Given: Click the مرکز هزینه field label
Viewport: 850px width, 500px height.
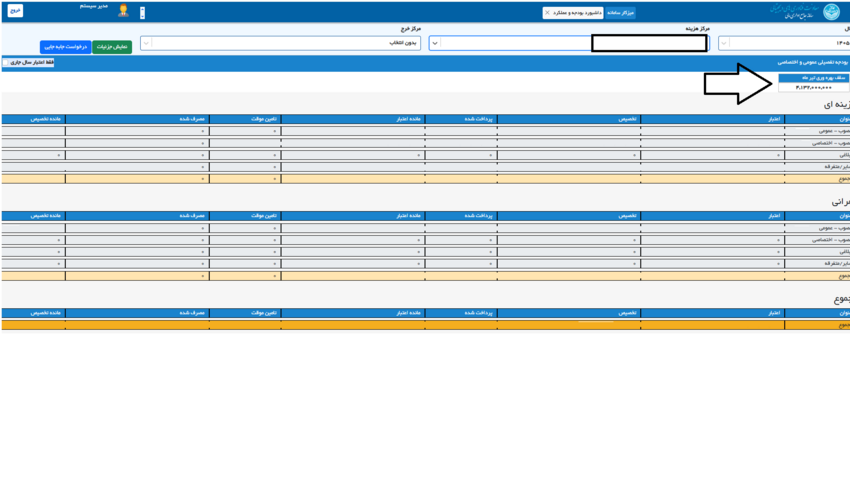Looking at the screenshot, I should click(x=697, y=29).
